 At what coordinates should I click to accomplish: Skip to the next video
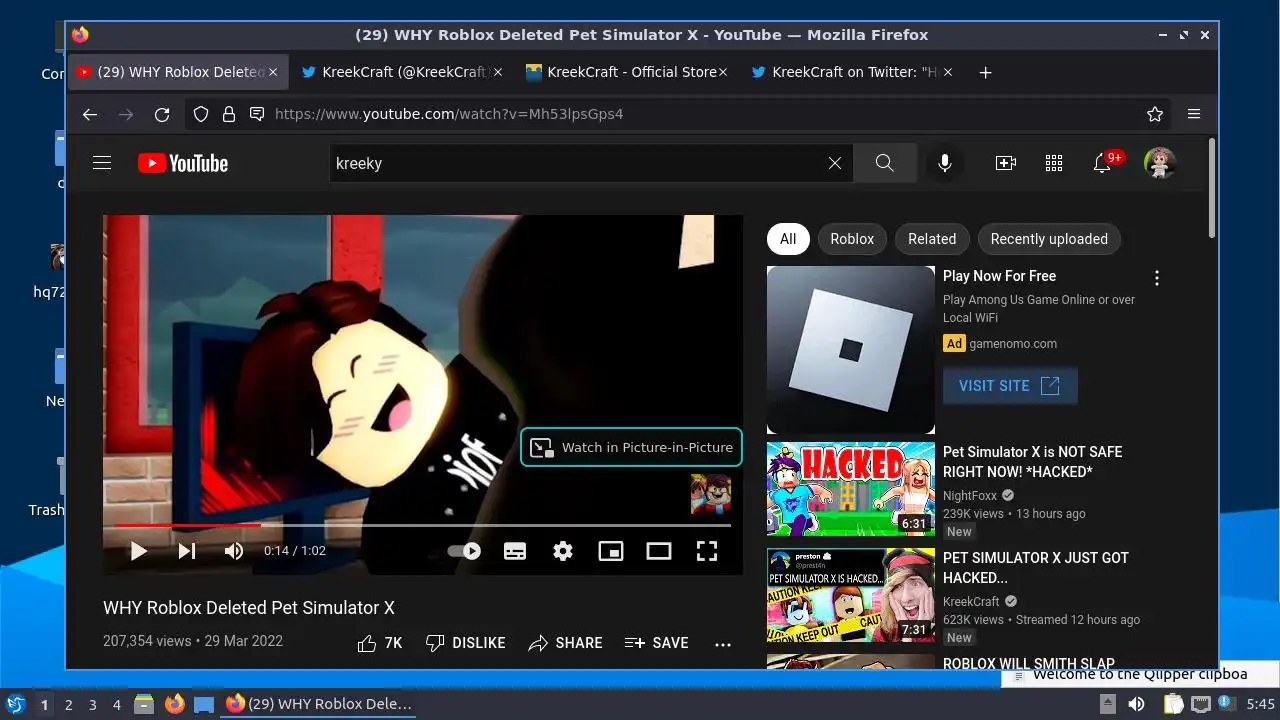tap(187, 551)
